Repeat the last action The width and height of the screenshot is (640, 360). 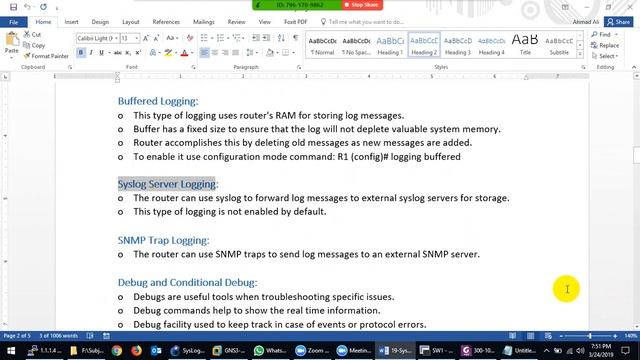[43, 7]
